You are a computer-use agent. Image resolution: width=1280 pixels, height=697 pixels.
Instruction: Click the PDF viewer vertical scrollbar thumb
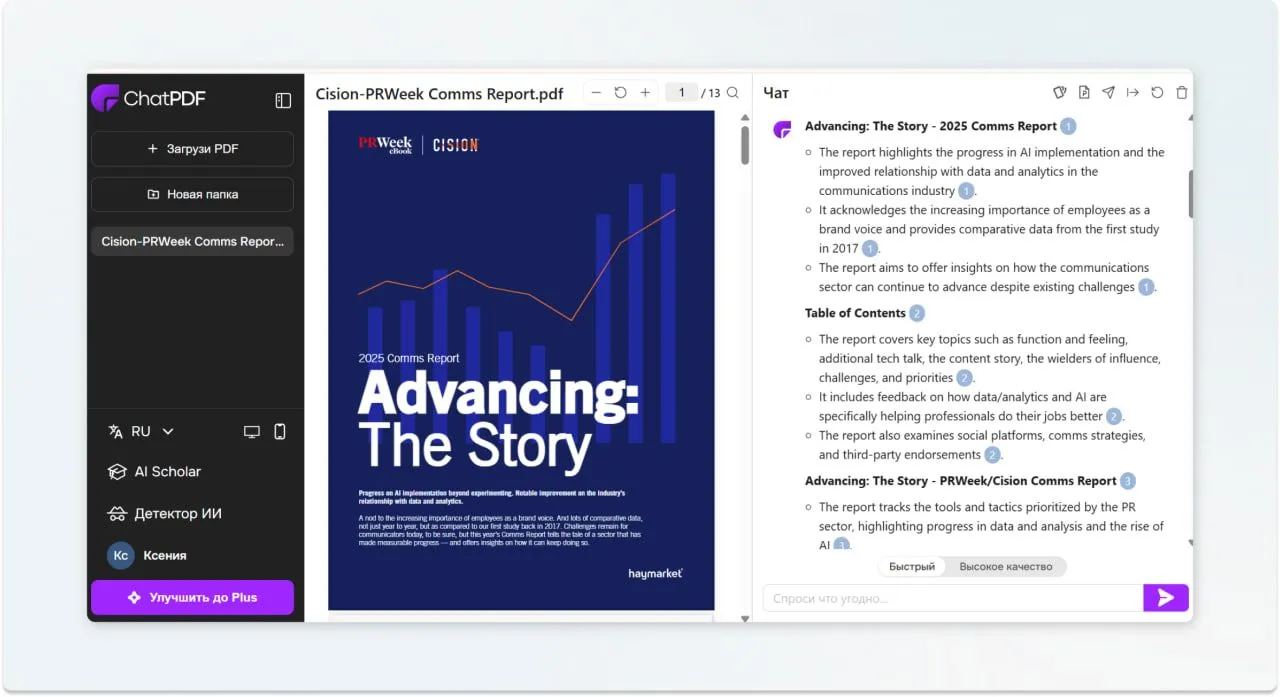click(744, 143)
